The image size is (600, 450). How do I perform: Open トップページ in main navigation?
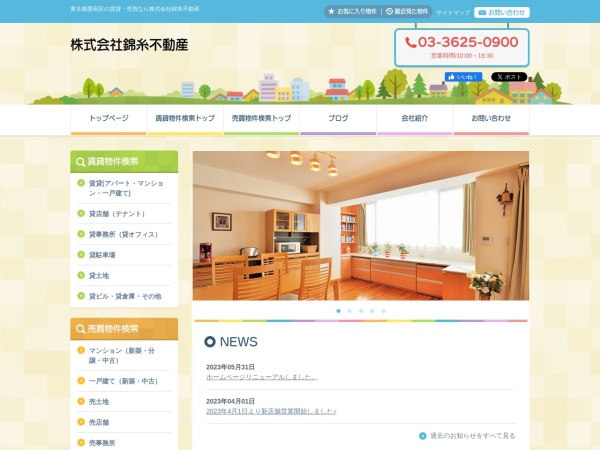click(109, 118)
